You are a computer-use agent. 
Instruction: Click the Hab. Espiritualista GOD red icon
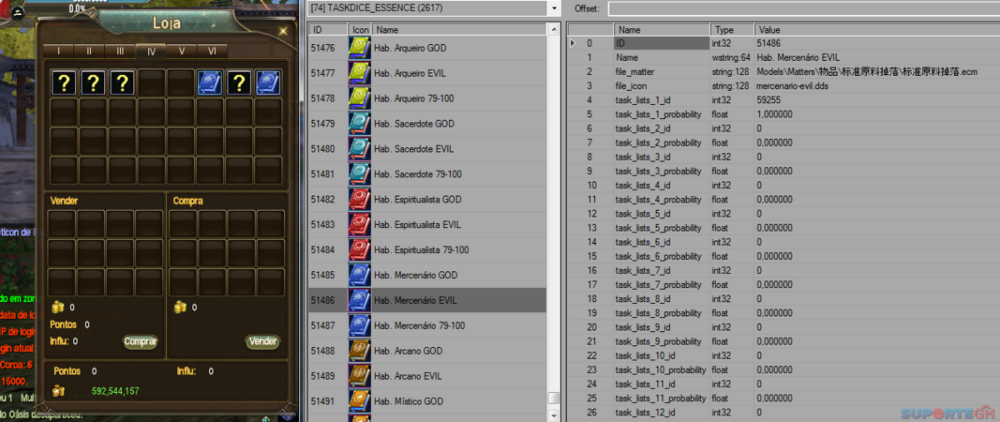click(359, 199)
